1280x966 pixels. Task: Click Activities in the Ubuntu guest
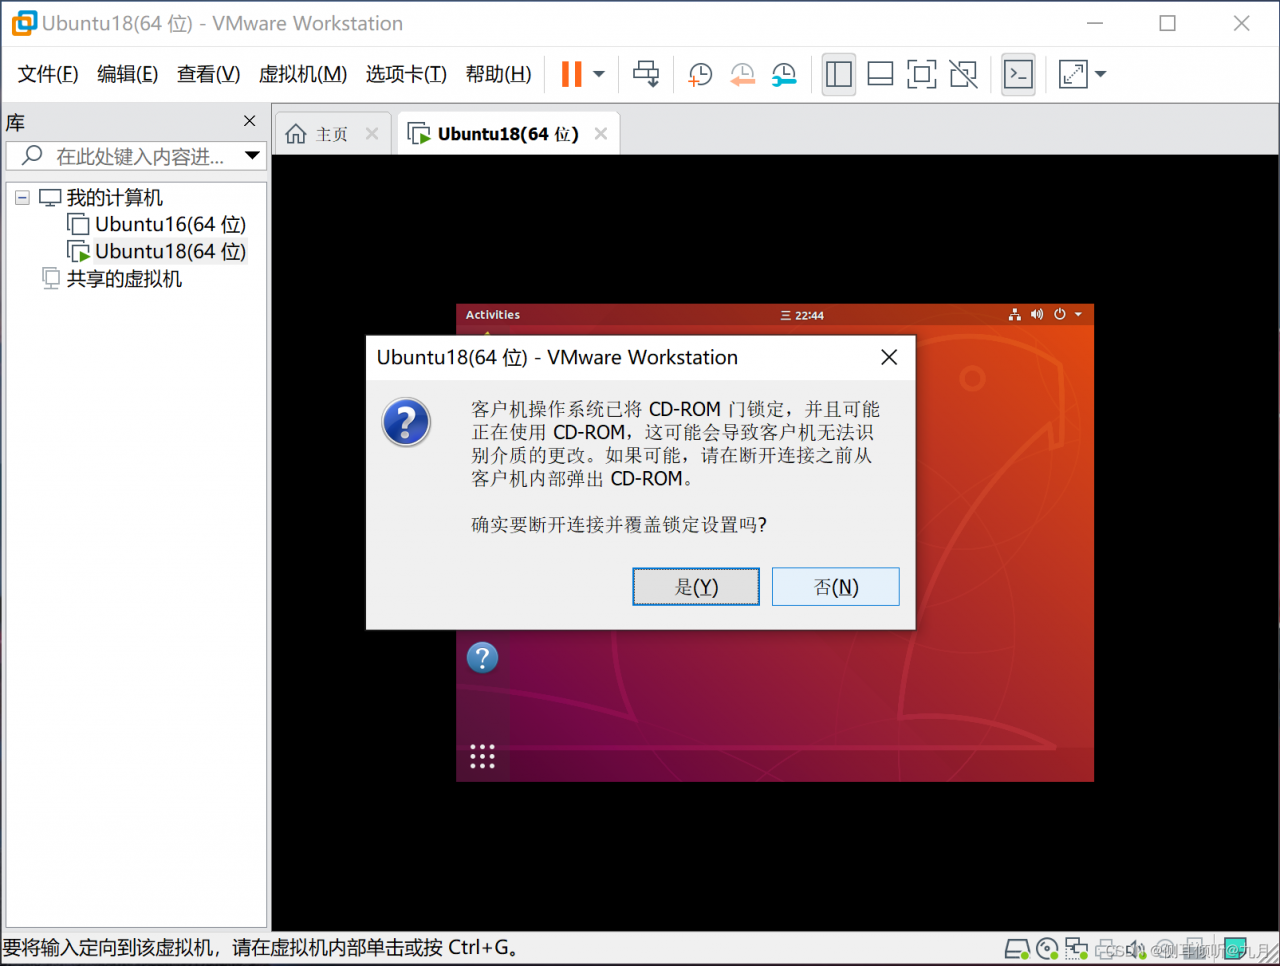[493, 315]
